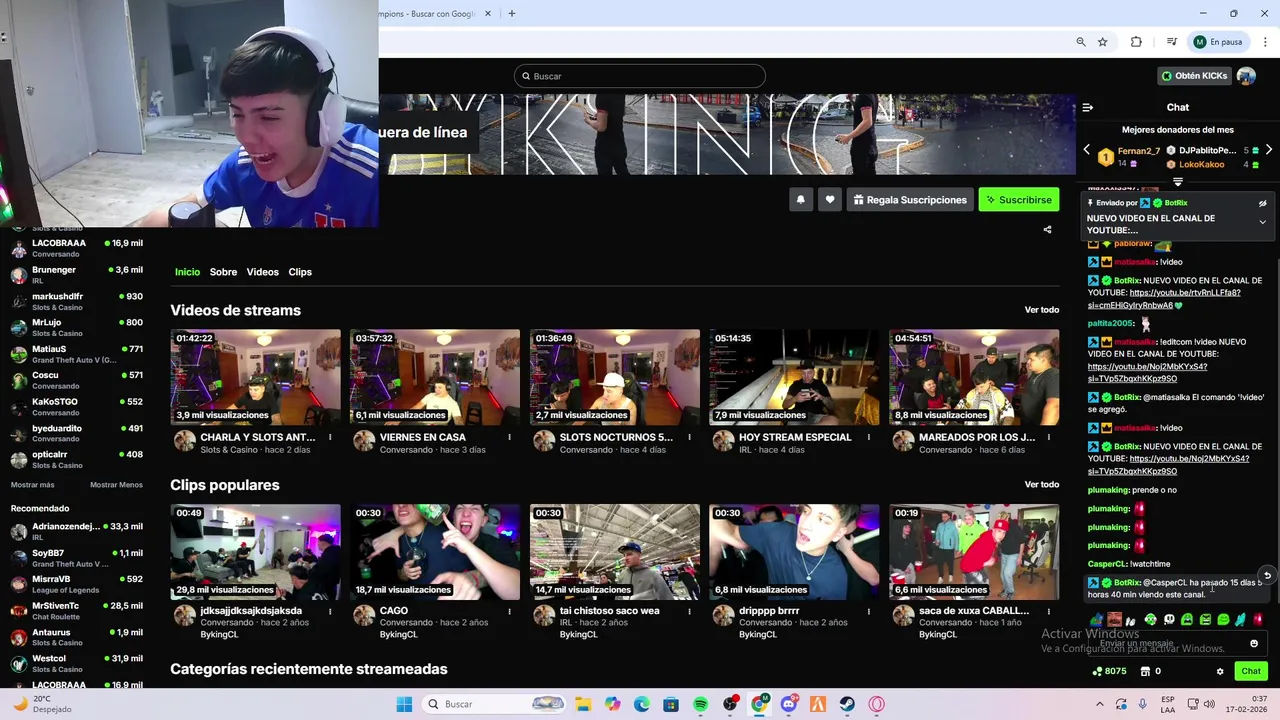Insert the red gem emote

(x=1258, y=620)
